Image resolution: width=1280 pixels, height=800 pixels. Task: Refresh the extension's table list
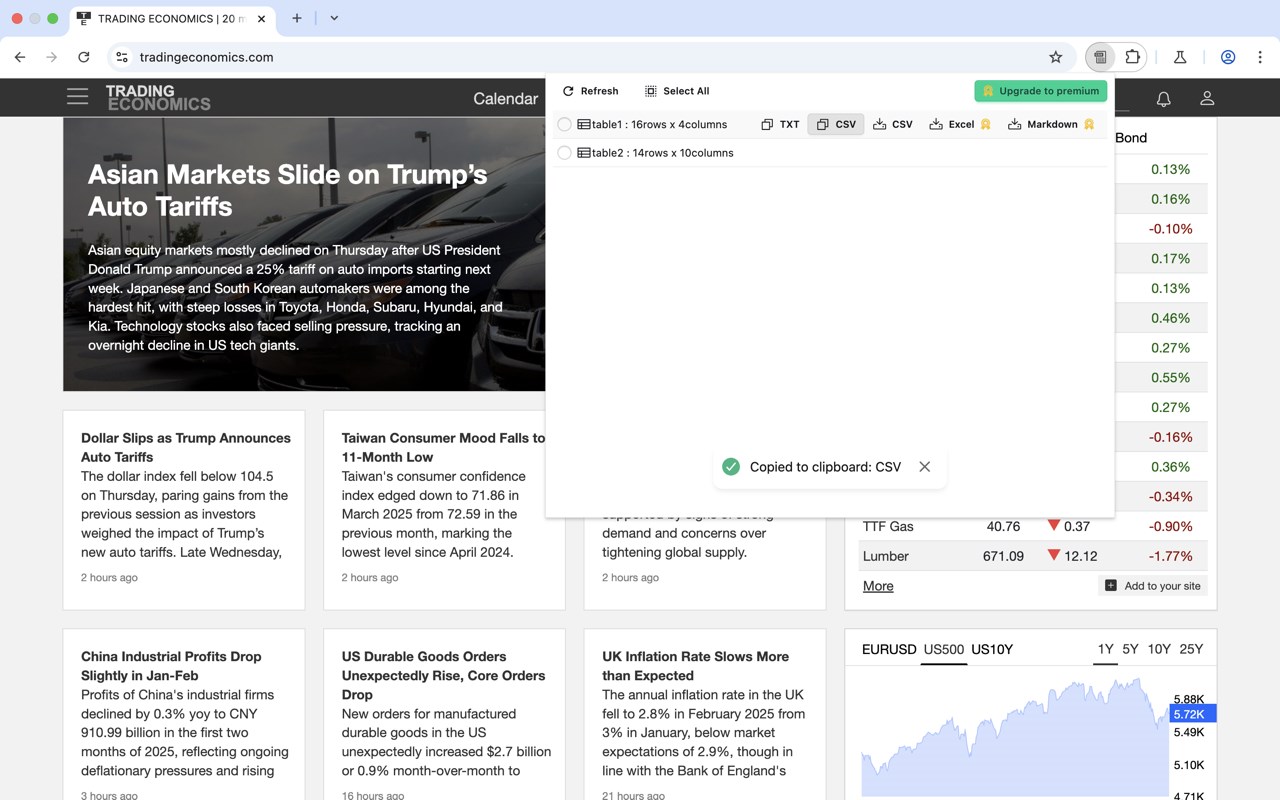point(590,91)
